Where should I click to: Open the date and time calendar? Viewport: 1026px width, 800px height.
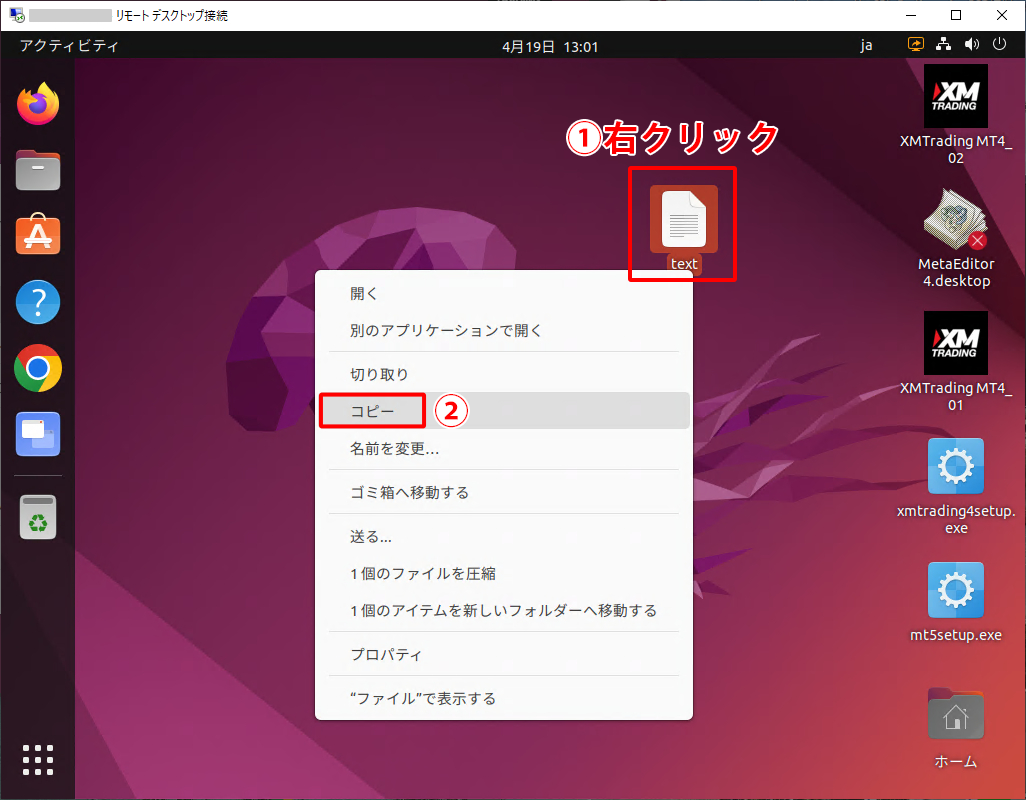pyautogui.click(x=549, y=46)
